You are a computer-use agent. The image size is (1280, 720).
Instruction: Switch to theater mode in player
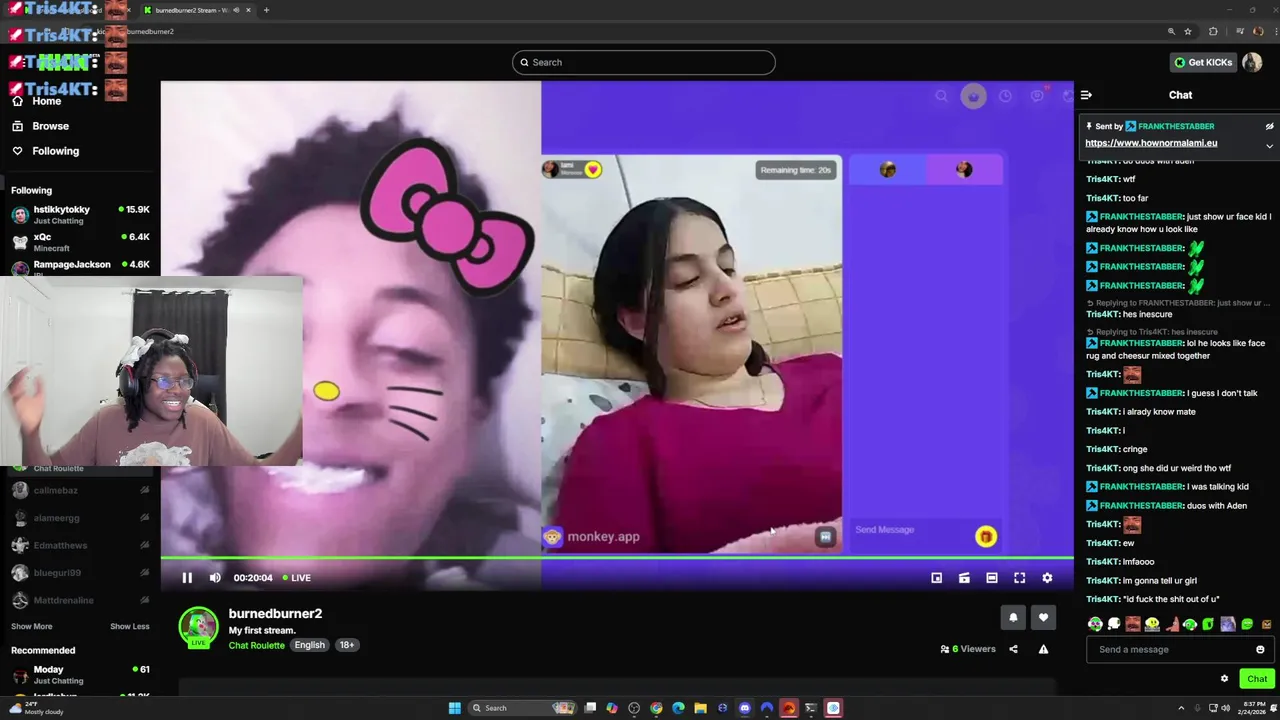(x=991, y=578)
